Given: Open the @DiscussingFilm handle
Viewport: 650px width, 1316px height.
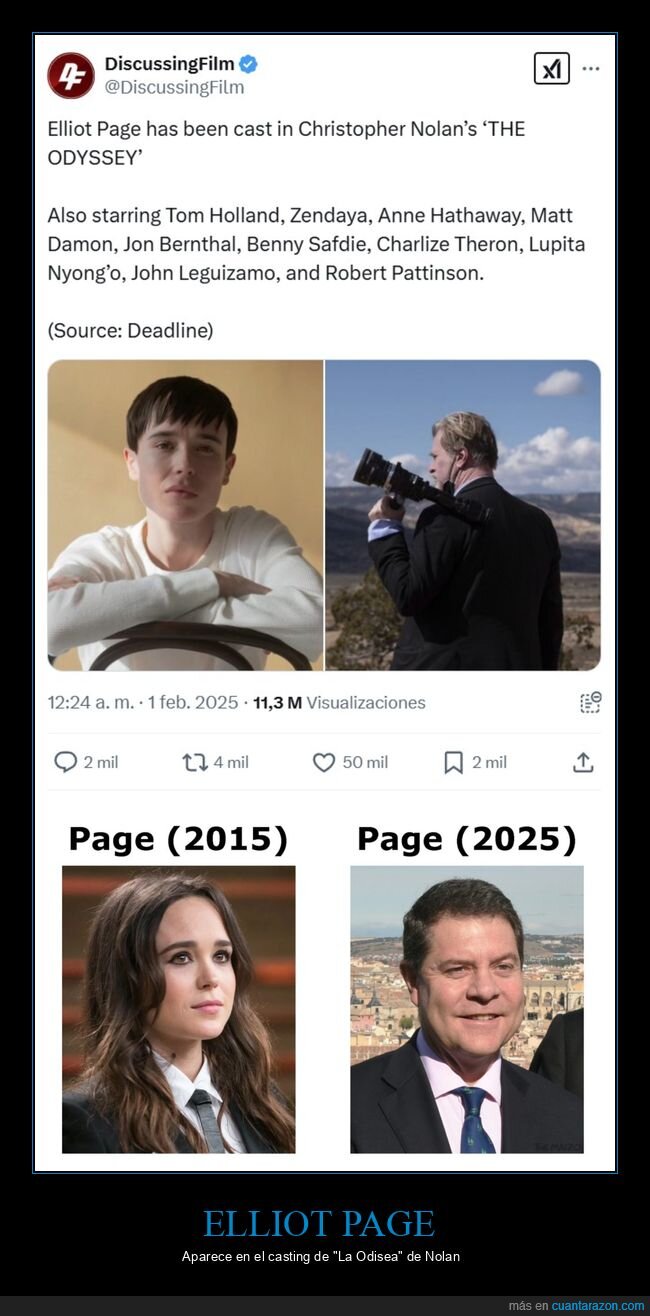Looking at the screenshot, I should point(174,87).
